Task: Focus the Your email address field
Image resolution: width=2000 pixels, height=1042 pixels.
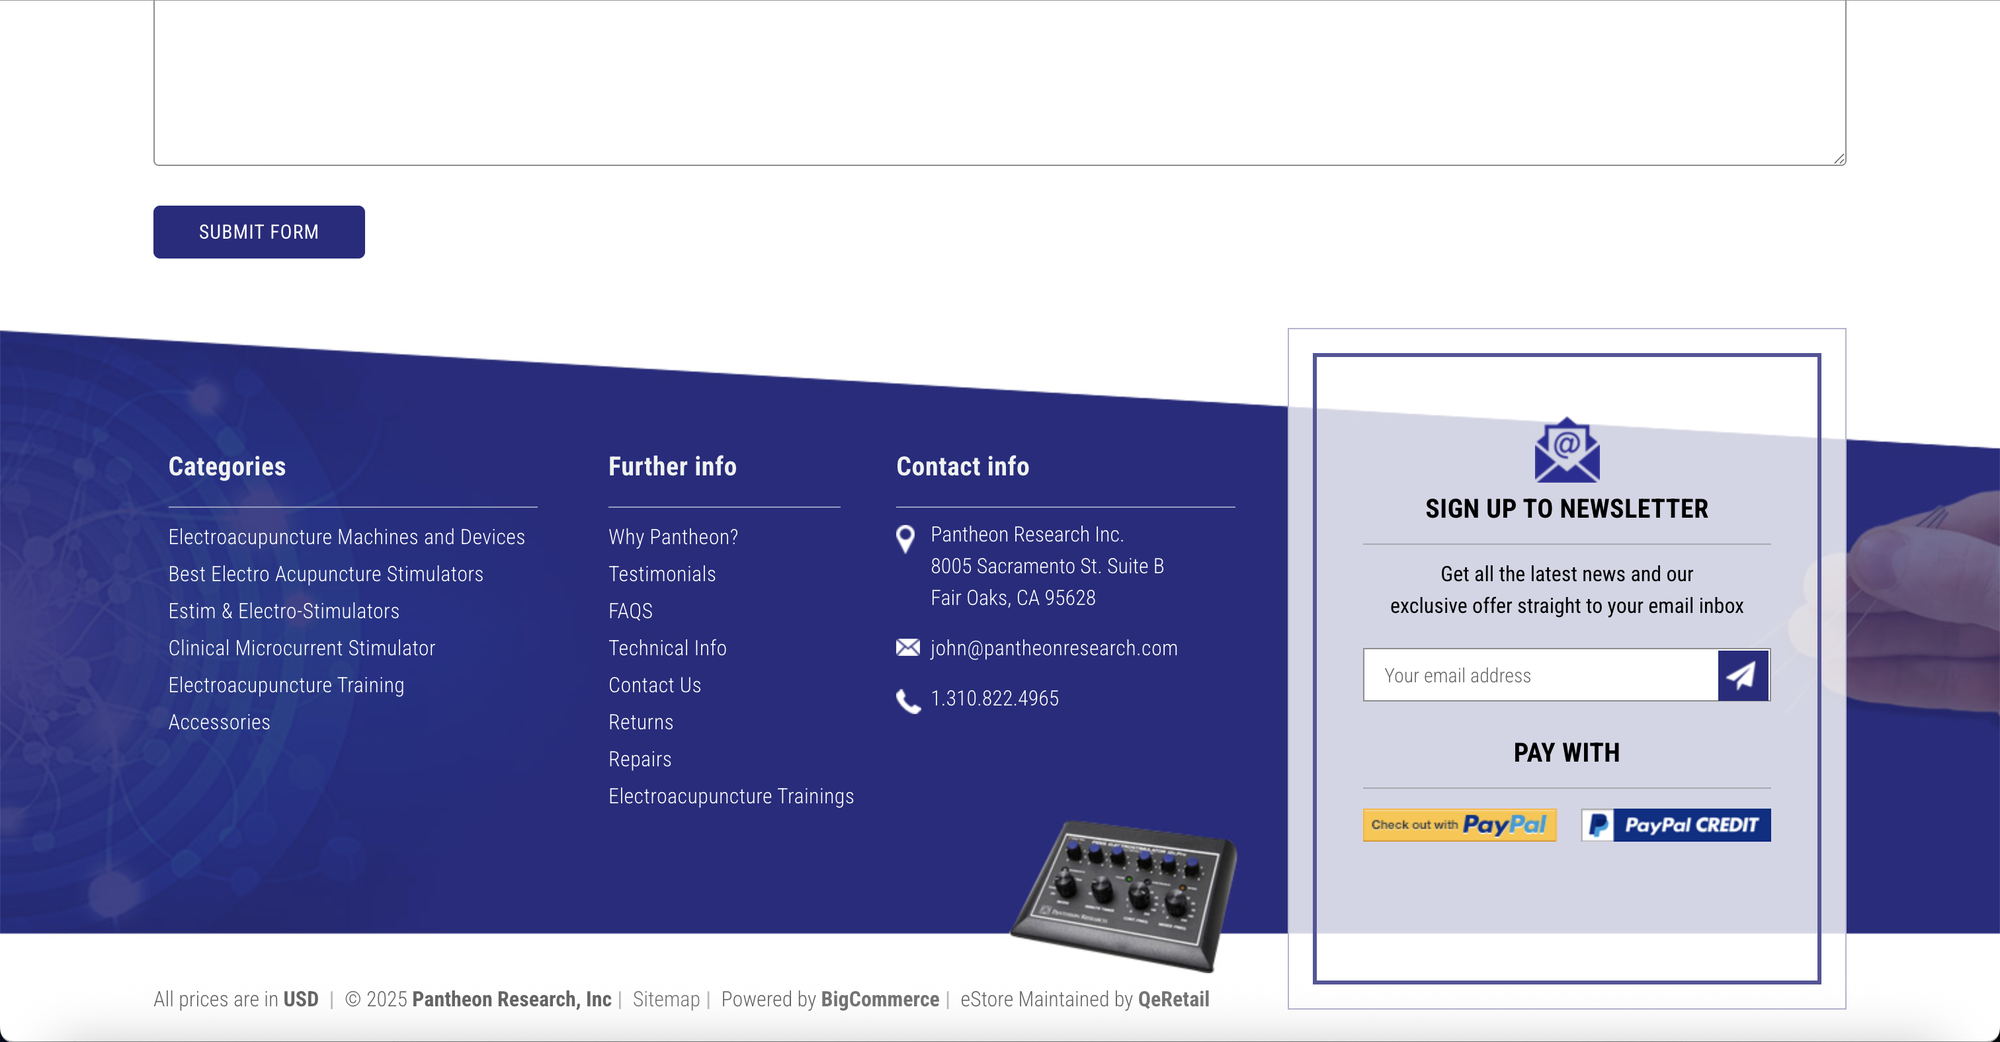Action: [x=1541, y=675]
